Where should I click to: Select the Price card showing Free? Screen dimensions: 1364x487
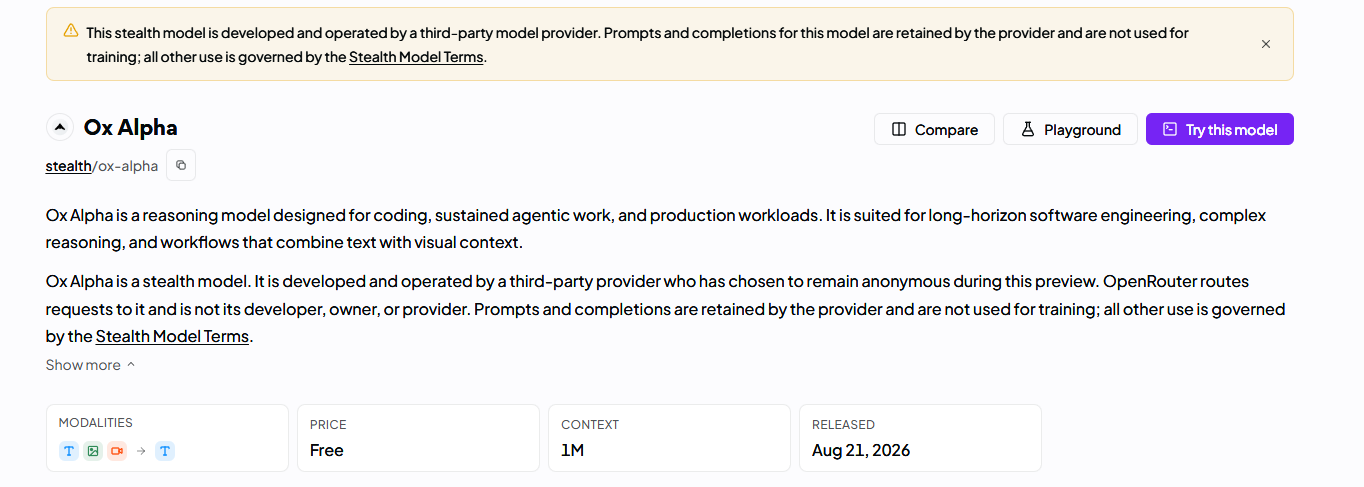[x=414, y=438]
